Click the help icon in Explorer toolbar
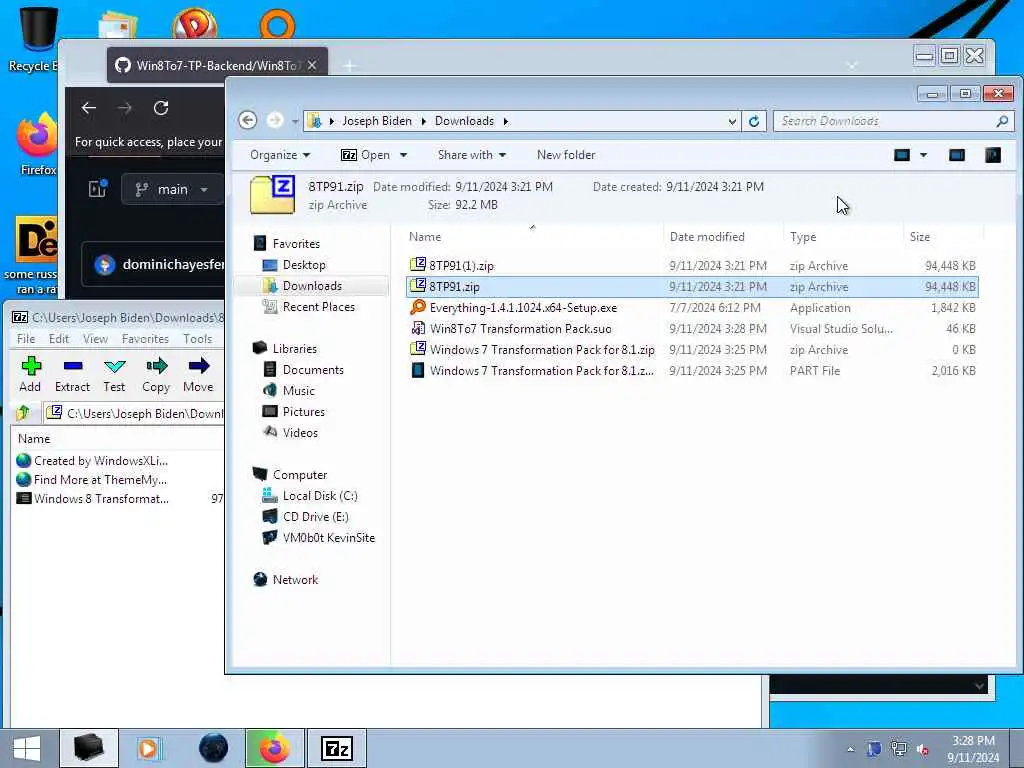This screenshot has width=1024, height=768. (x=993, y=155)
